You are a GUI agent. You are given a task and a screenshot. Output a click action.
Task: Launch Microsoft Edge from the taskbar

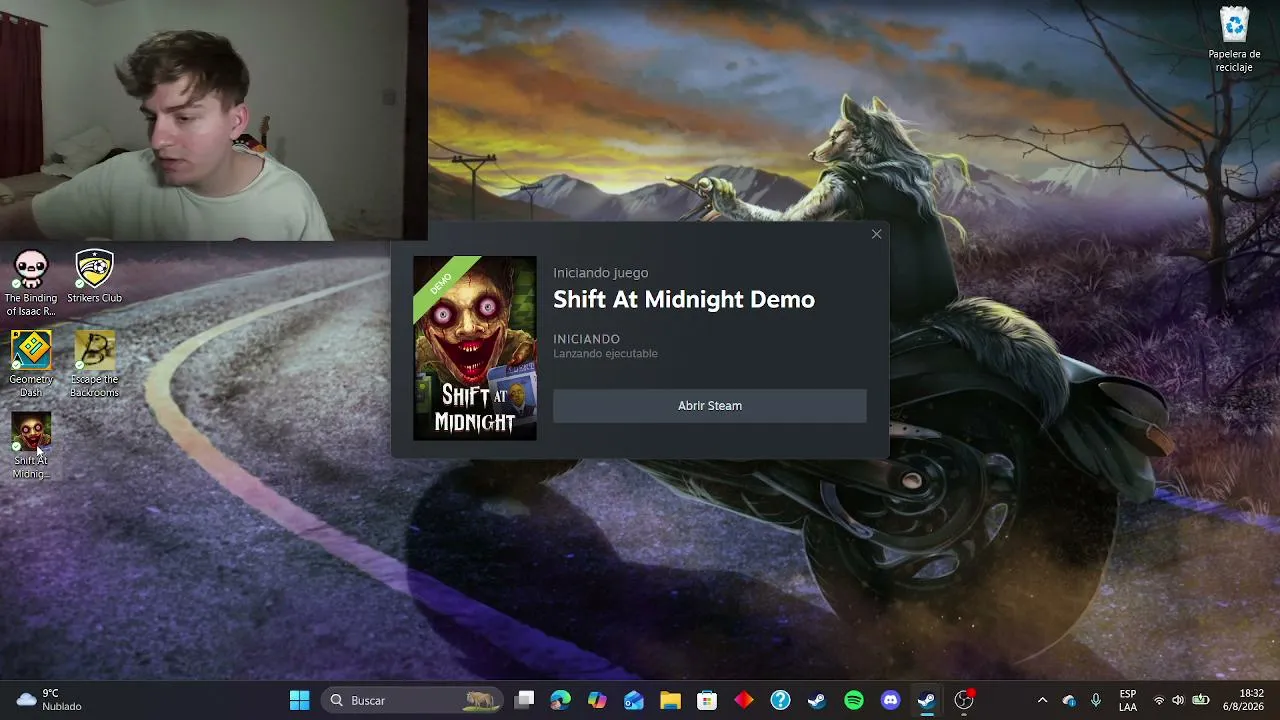(560, 700)
